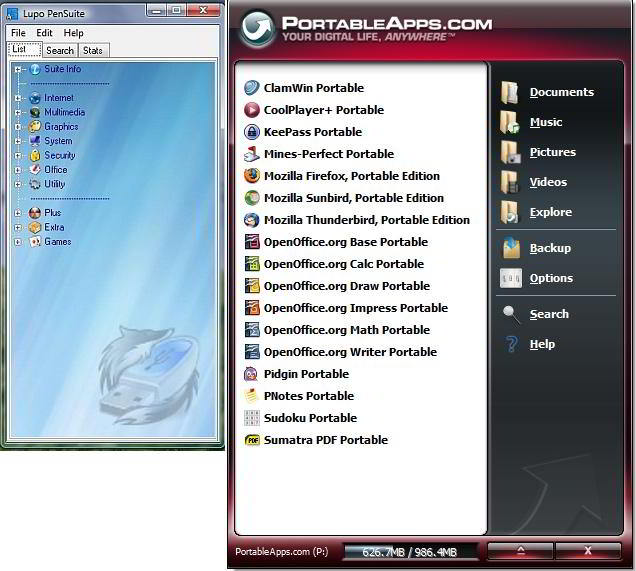This screenshot has width=636, height=571.
Task: Switch to the Stats tab
Action: point(93,50)
